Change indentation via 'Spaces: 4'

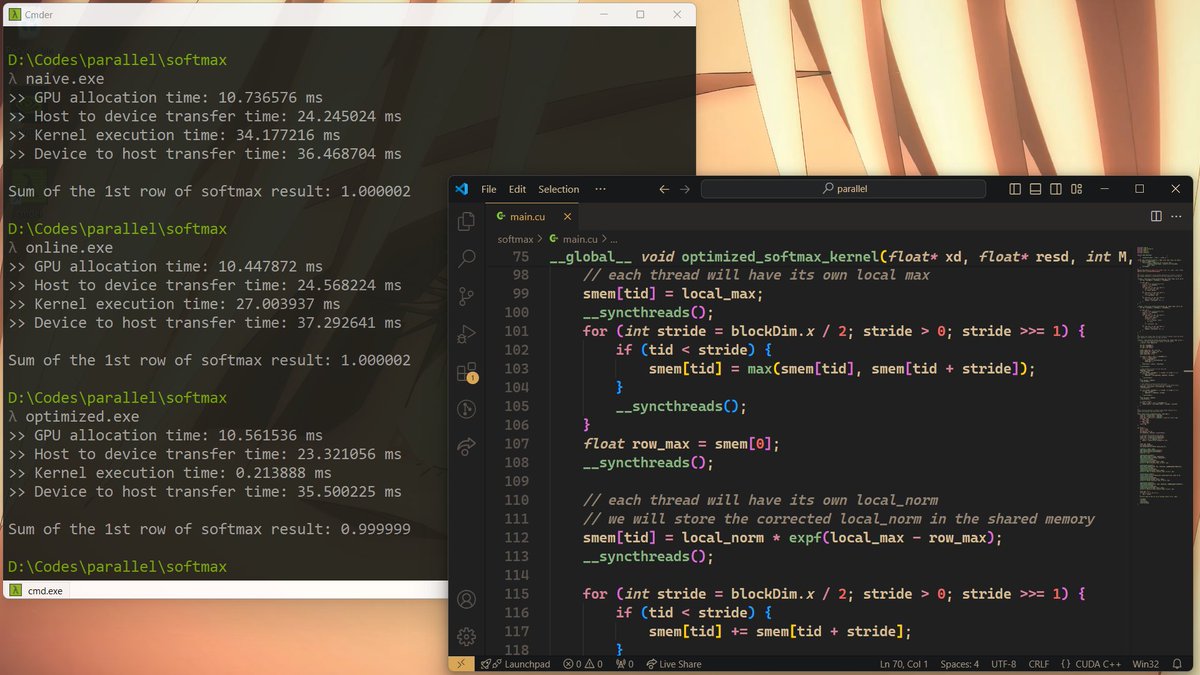[960, 664]
